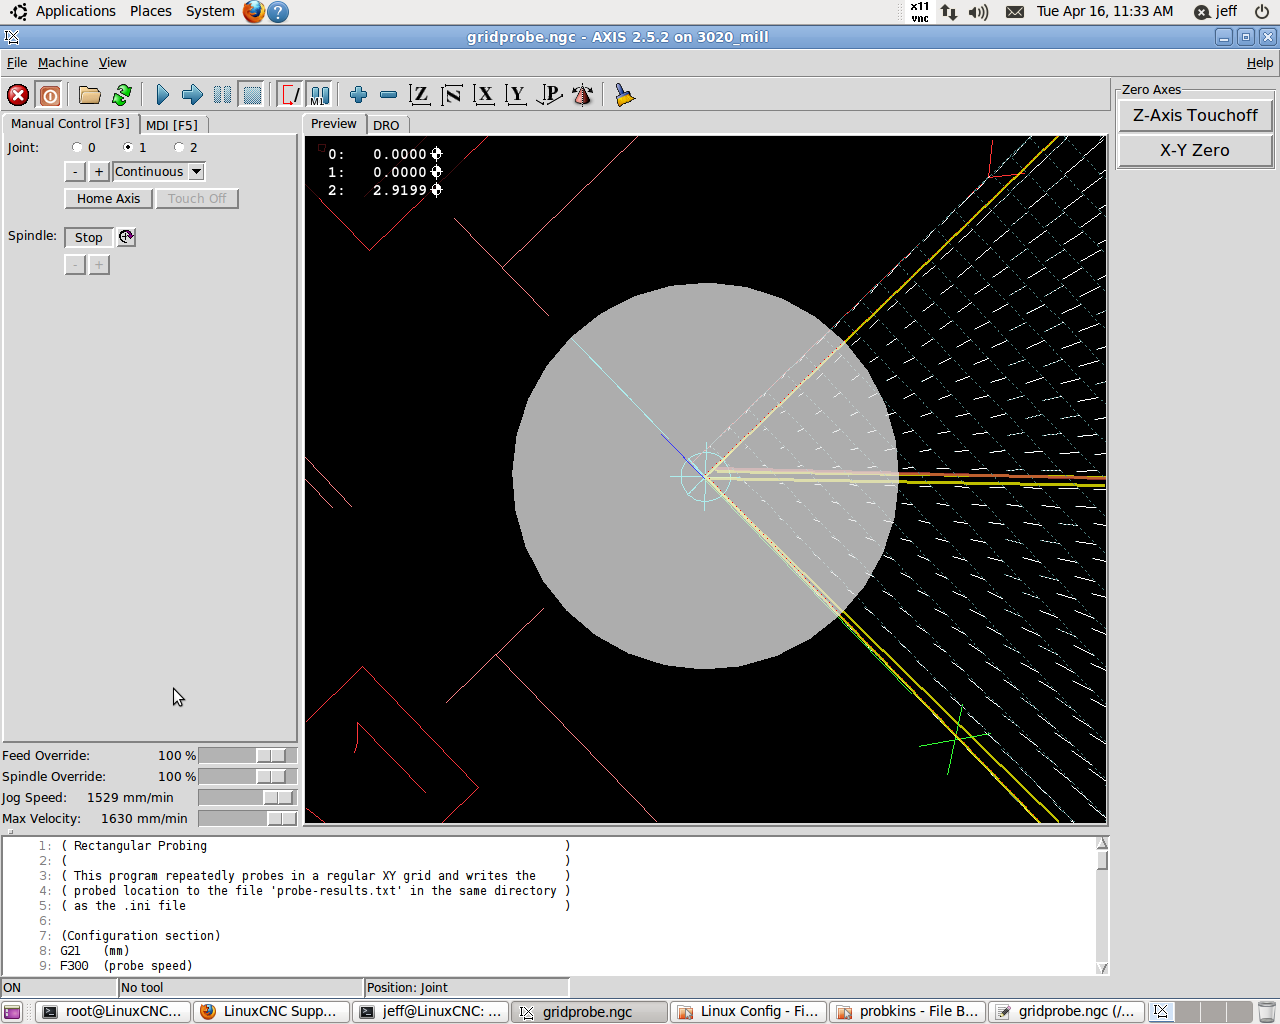Jog joint in minus direction

point(75,172)
